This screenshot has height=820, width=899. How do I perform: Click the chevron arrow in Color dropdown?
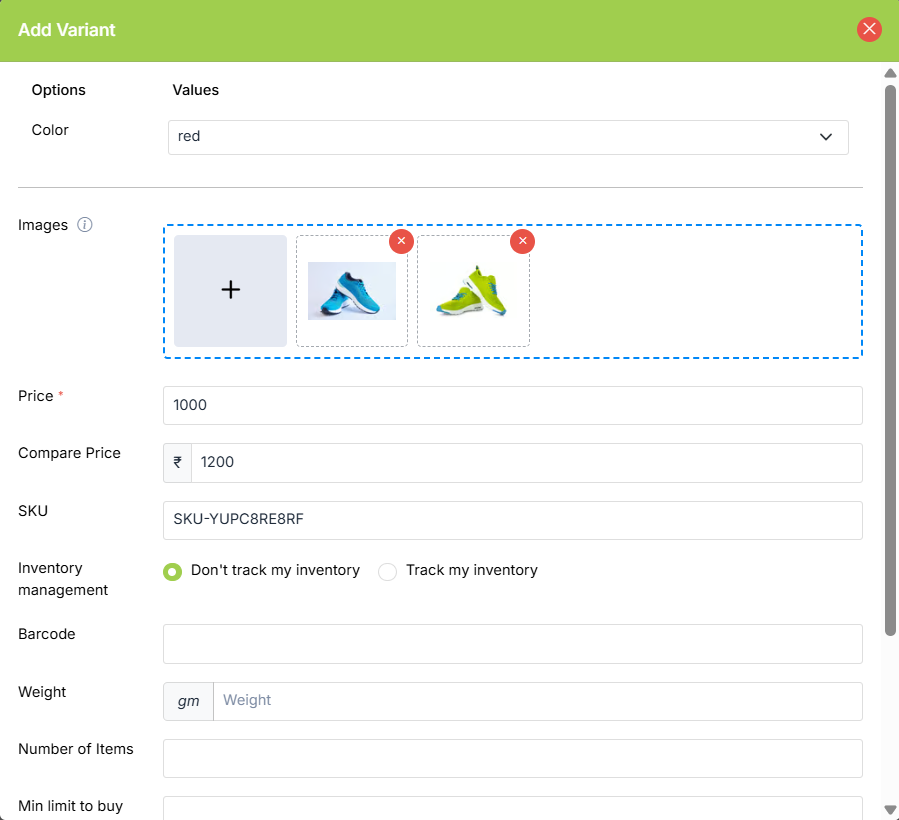click(826, 137)
